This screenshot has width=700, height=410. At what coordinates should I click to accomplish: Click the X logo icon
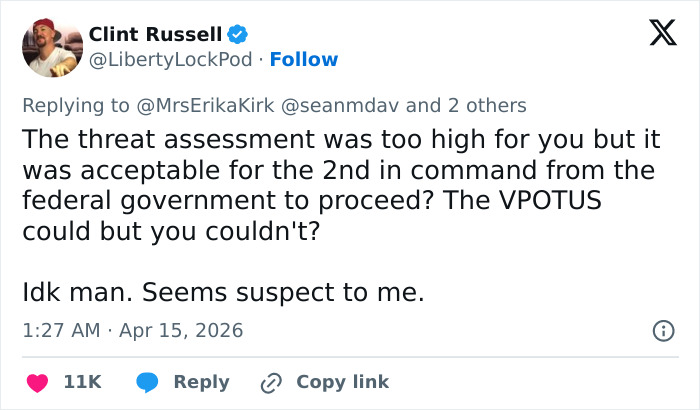(656, 34)
